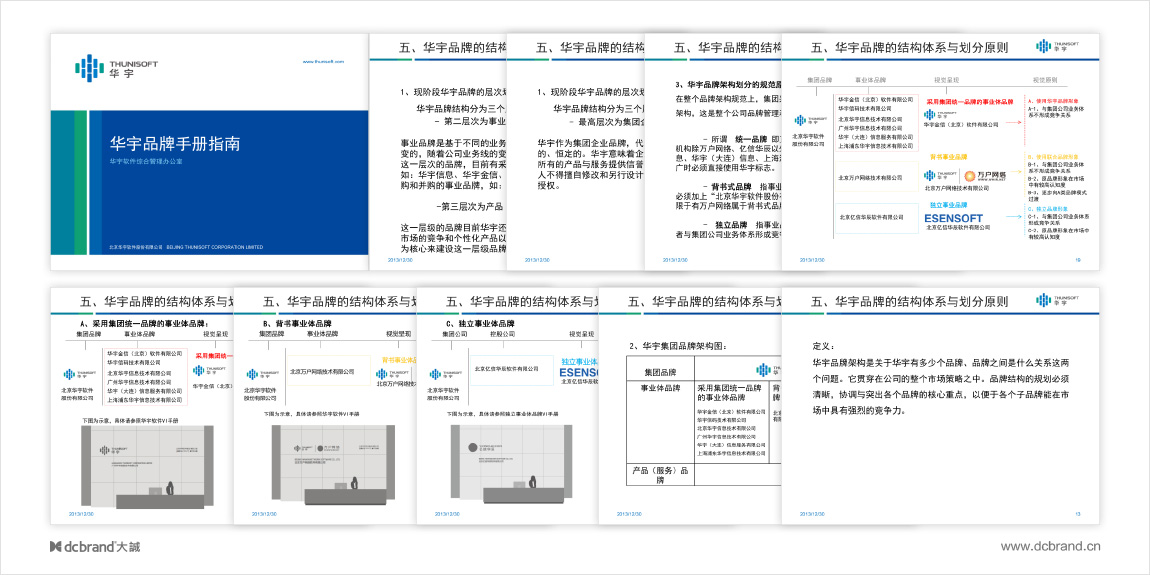Open the 第二层次为事业 slide thumbnail
Screen dimensions: 1150x575
pos(438,152)
